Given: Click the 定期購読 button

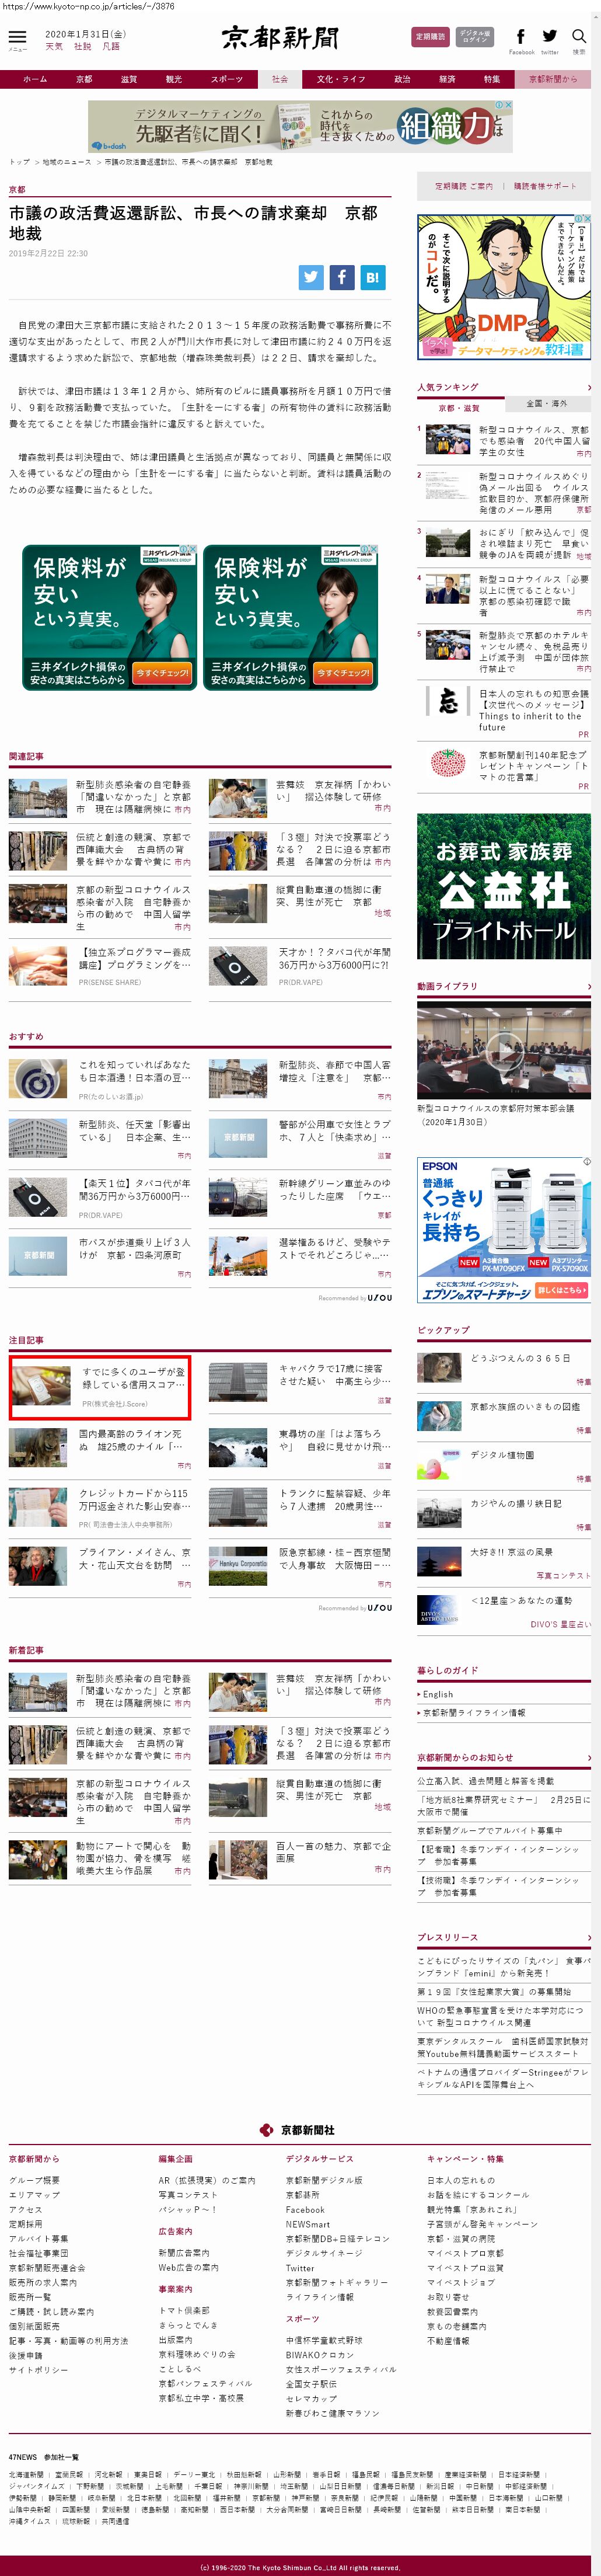Looking at the screenshot, I should pyautogui.click(x=430, y=37).
